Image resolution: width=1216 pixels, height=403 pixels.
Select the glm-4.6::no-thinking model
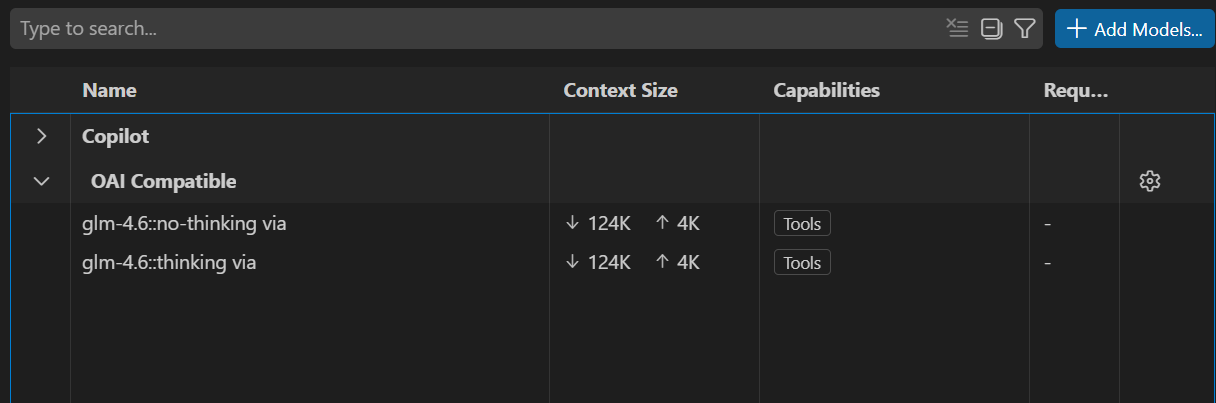click(x=184, y=223)
